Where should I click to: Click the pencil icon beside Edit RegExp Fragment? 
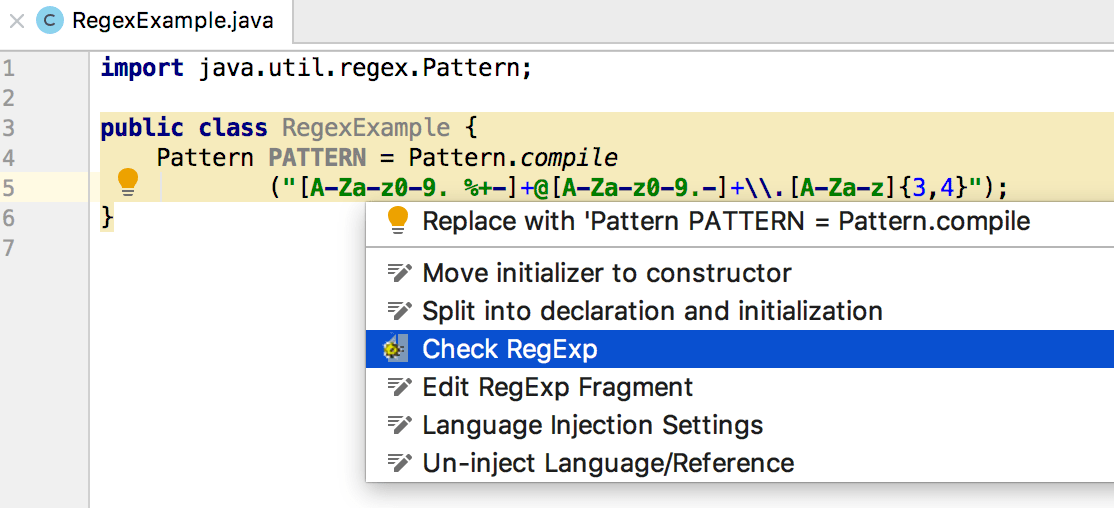pos(399,387)
